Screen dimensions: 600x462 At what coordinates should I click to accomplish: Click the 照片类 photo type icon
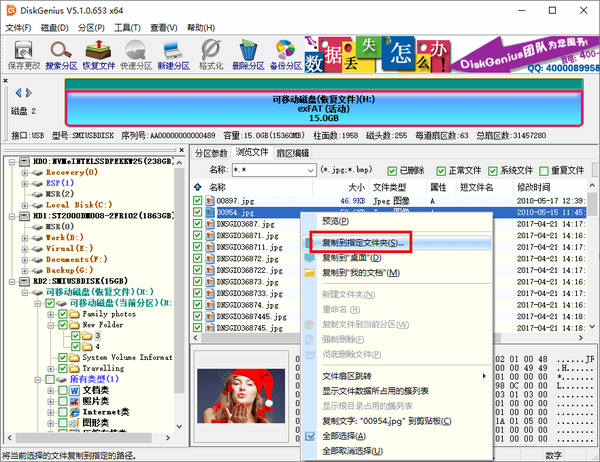(x=74, y=401)
